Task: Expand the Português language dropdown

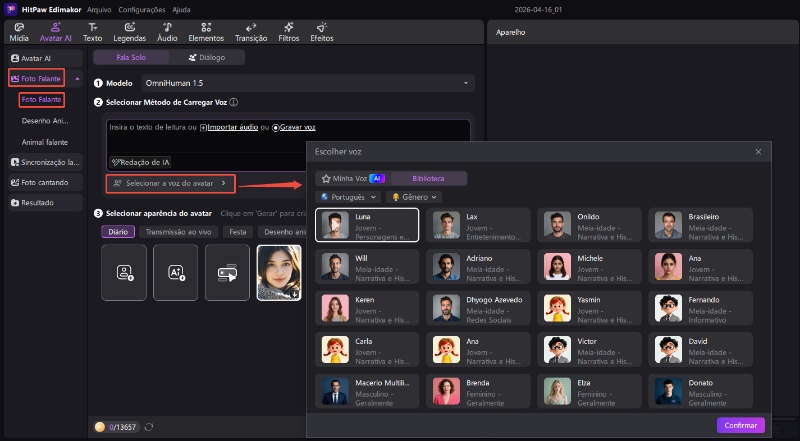Action: (348, 197)
